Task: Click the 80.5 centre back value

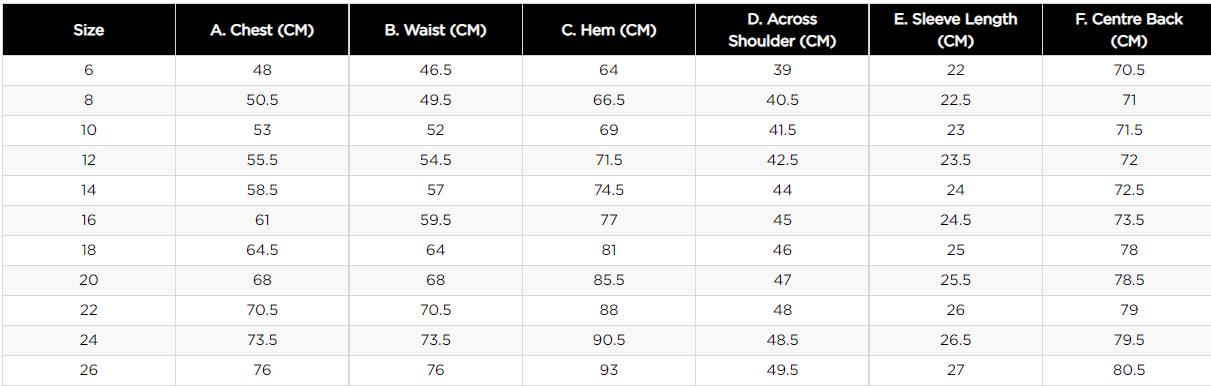Action: [x=1128, y=370]
